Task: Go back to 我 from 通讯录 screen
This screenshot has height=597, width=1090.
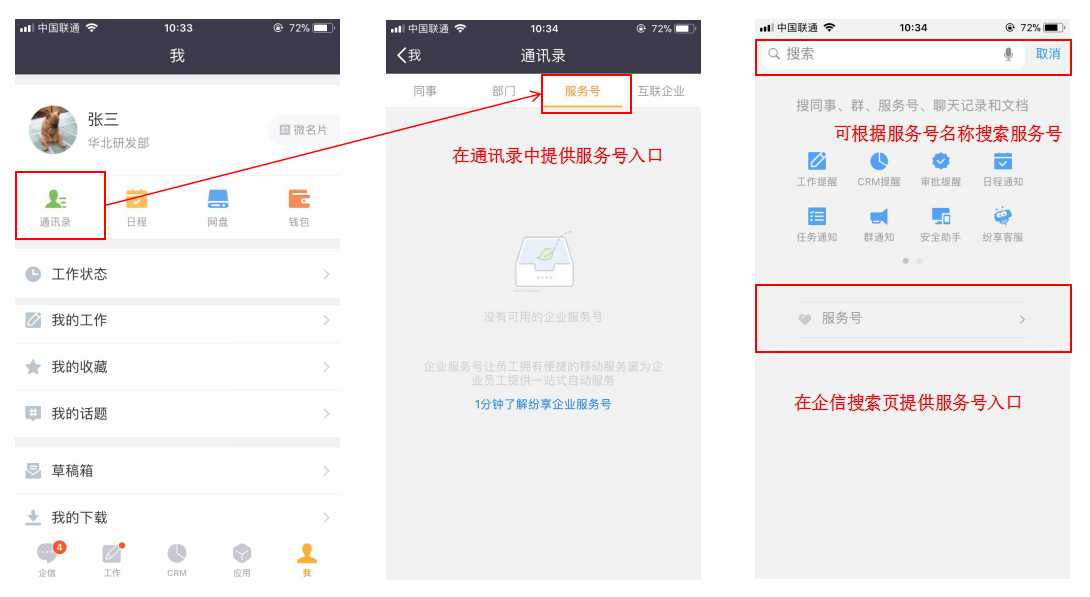Action: (x=409, y=56)
